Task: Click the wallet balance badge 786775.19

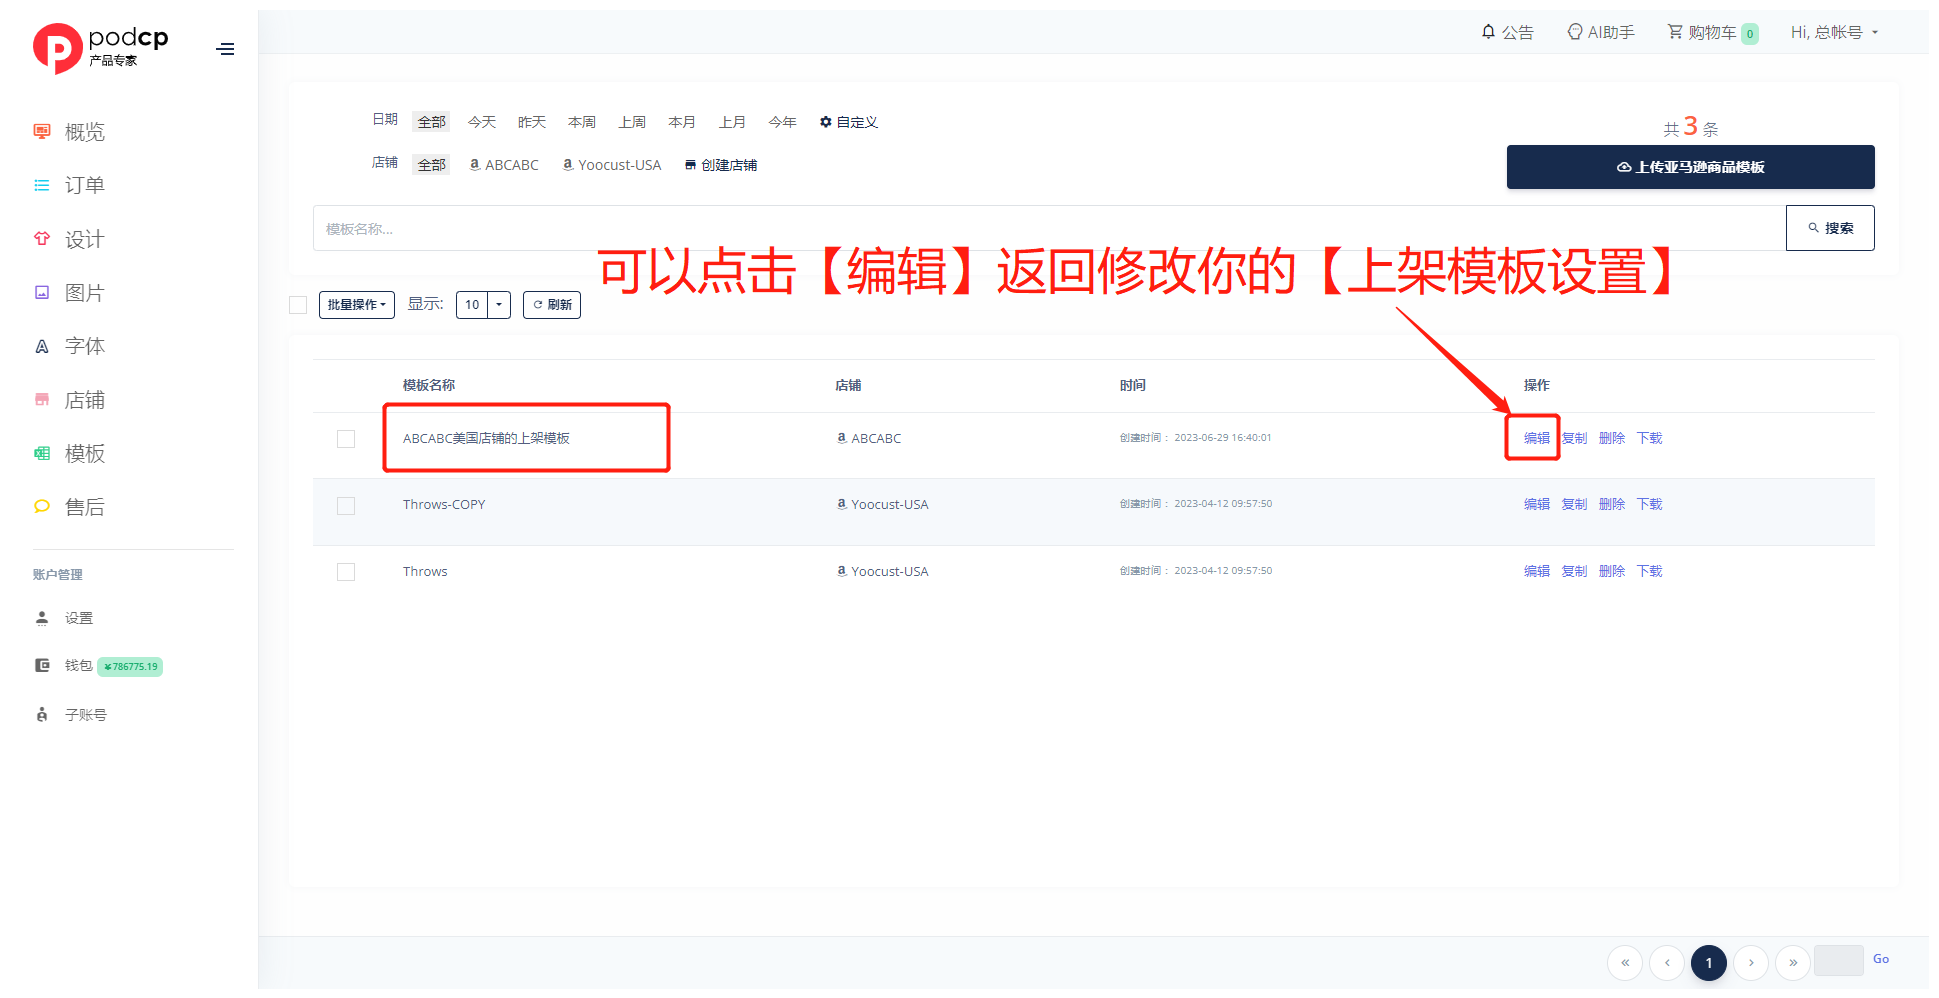Action: click(x=130, y=667)
